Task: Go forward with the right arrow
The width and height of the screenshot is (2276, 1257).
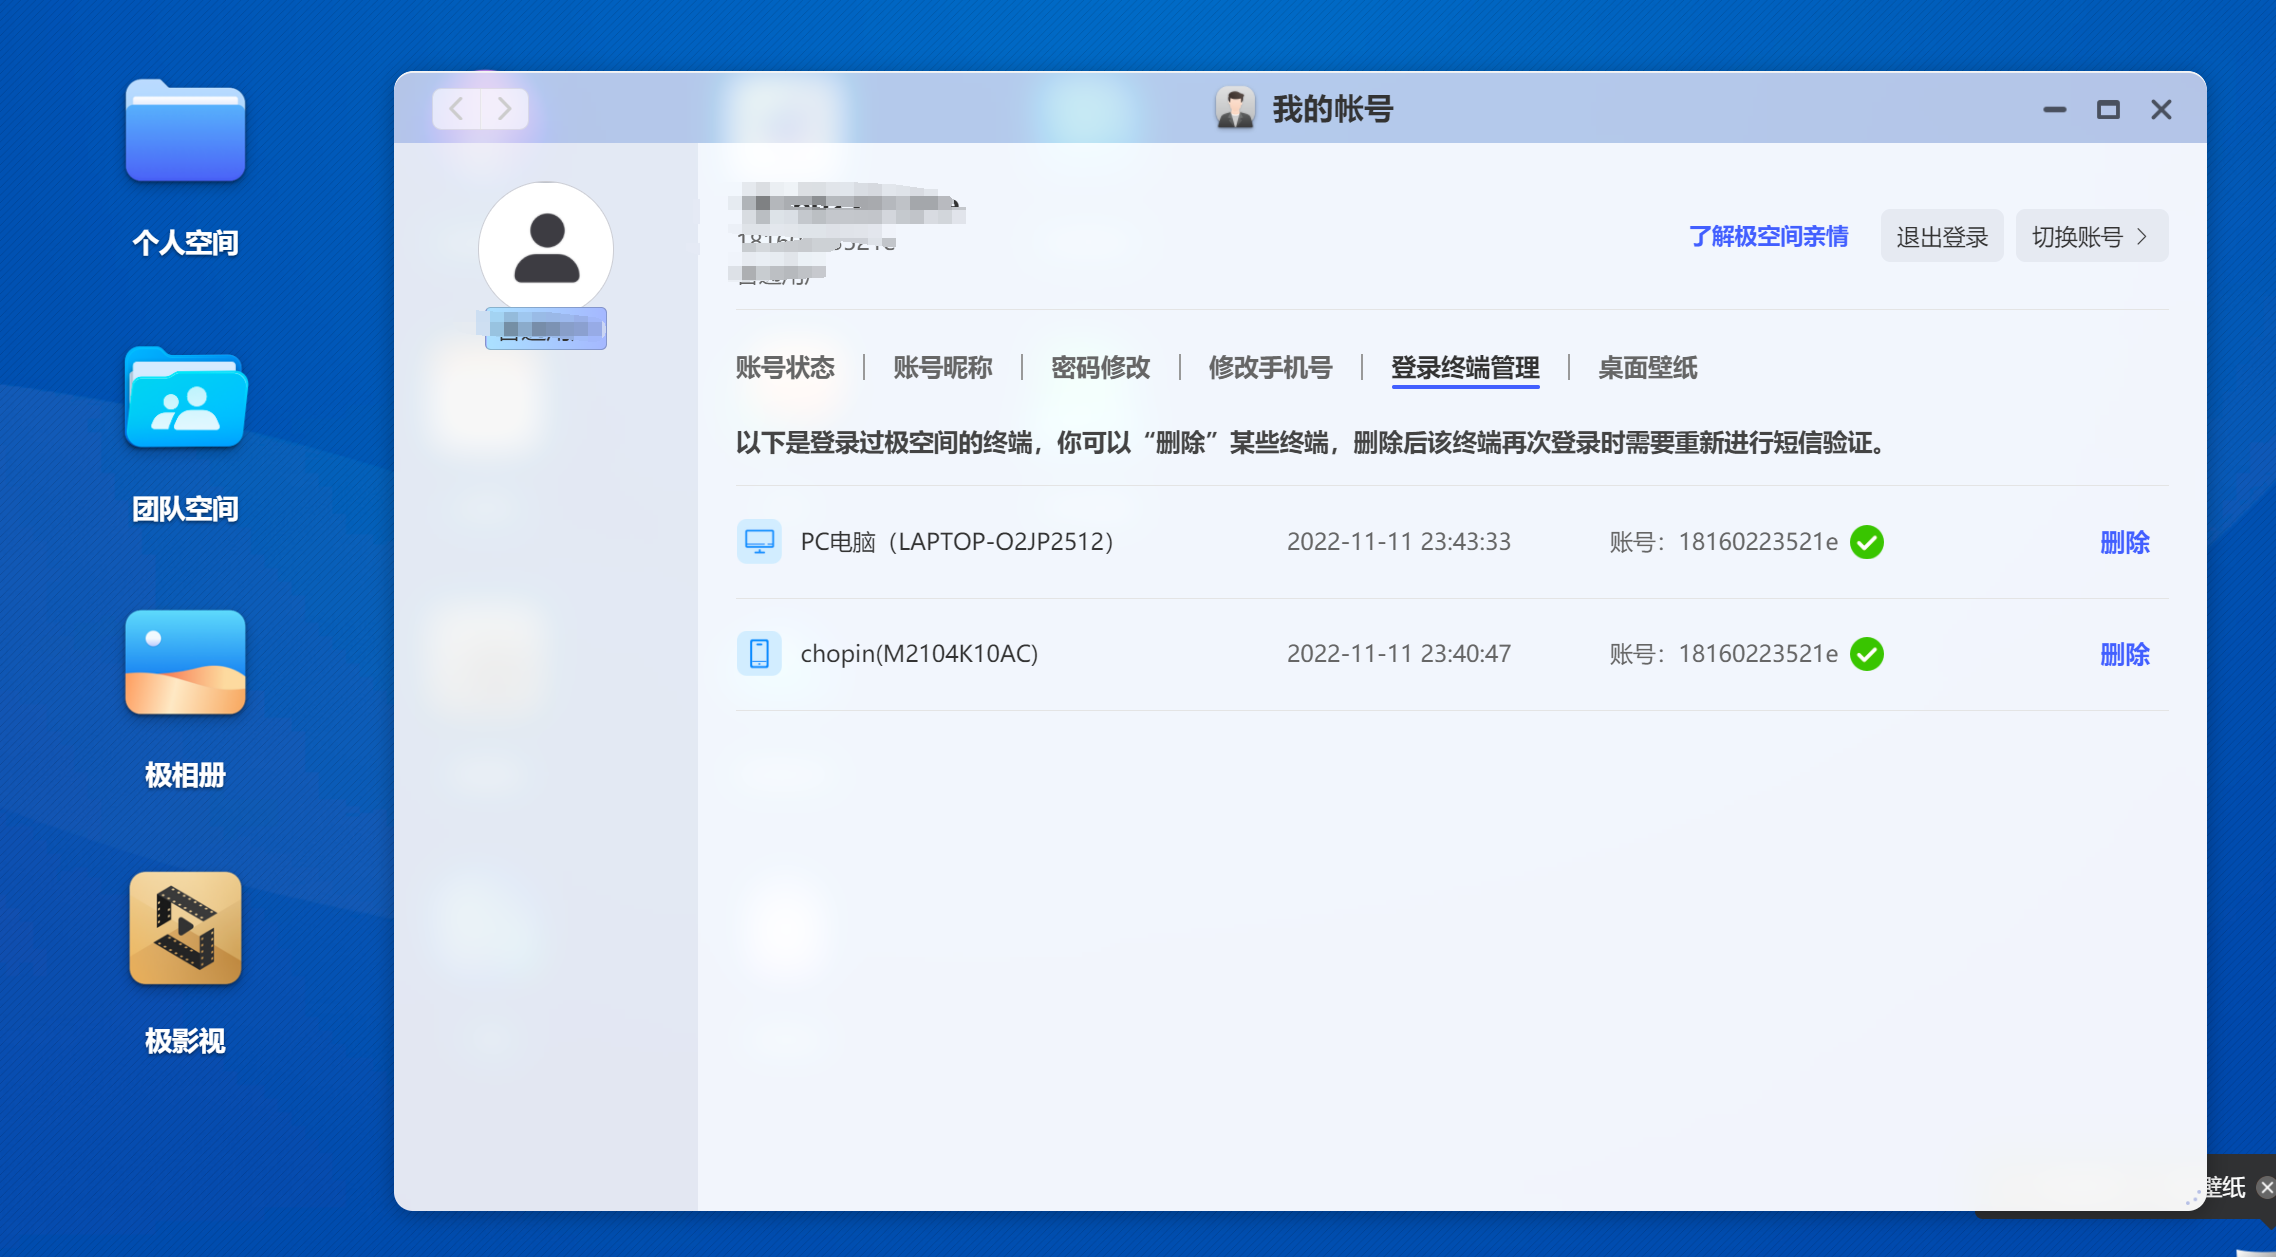Action: [504, 109]
